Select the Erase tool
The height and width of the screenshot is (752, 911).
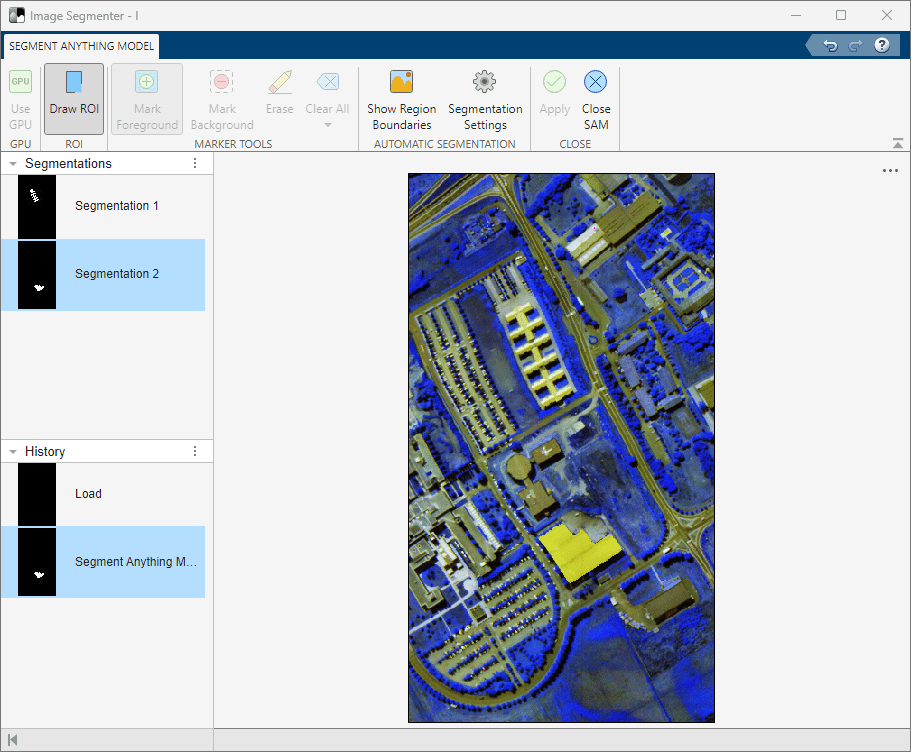coord(280,98)
